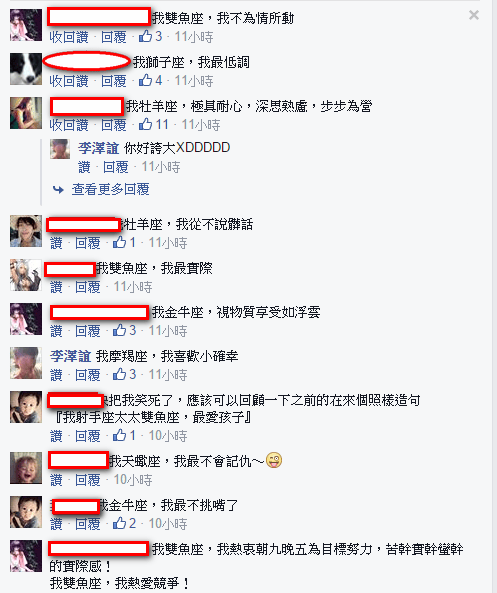The height and width of the screenshot is (593, 497).
Task: Like the 金牛座視物質享受如浮雲 comment
Action: (56, 331)
